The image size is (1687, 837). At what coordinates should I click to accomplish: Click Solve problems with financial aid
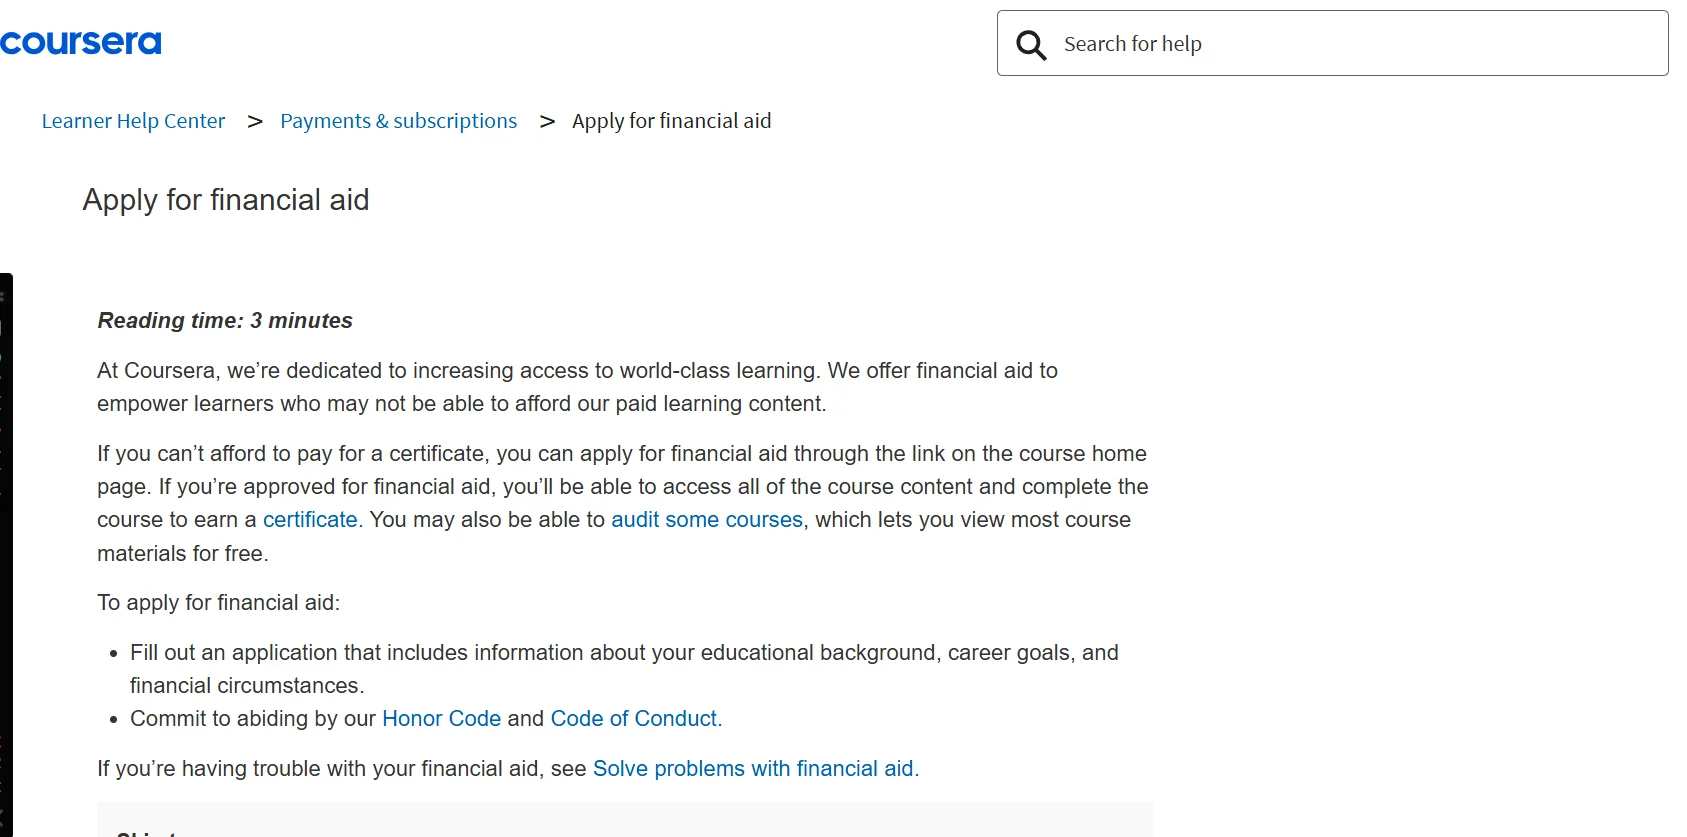[x=754, y=768]
